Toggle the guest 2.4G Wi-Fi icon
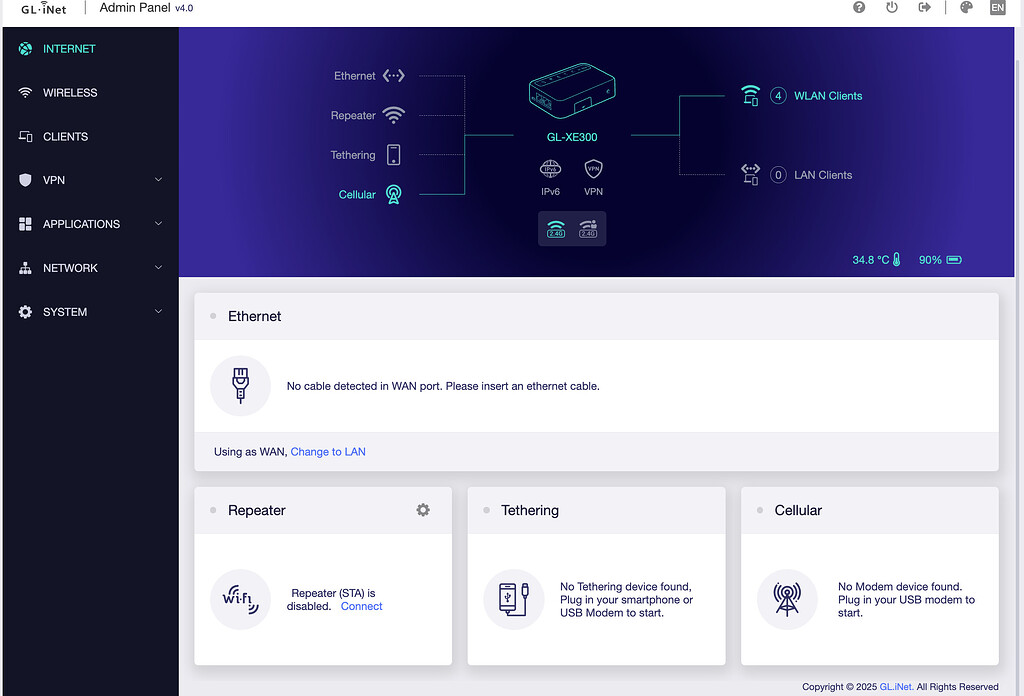The image size is (1024, 696). point(588,229)
